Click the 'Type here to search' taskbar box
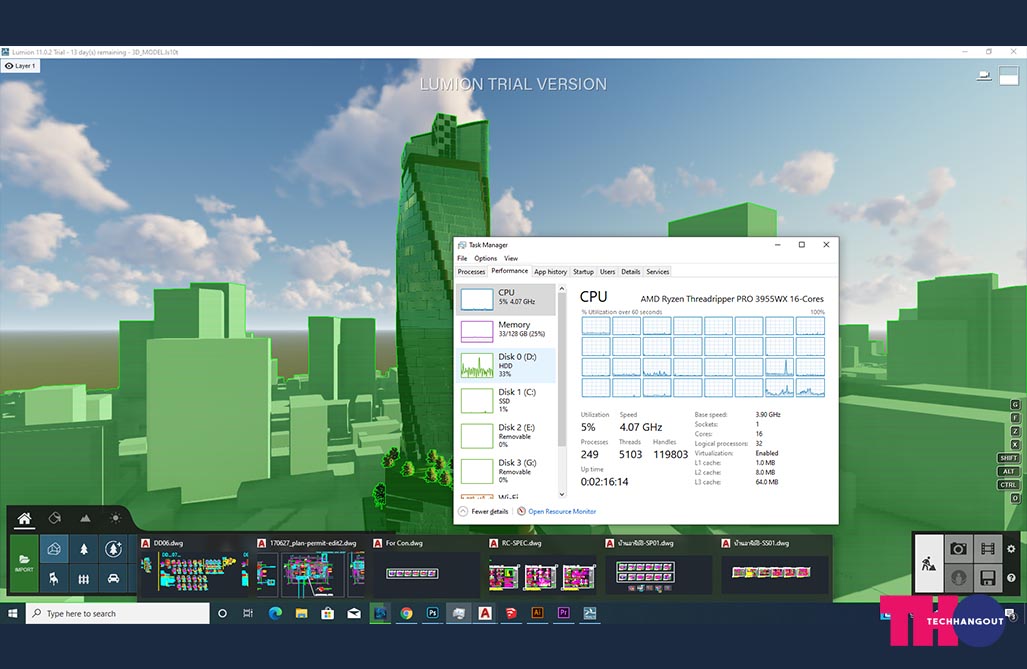Viewport: 1027px width, 669px height. click(118, 613)
